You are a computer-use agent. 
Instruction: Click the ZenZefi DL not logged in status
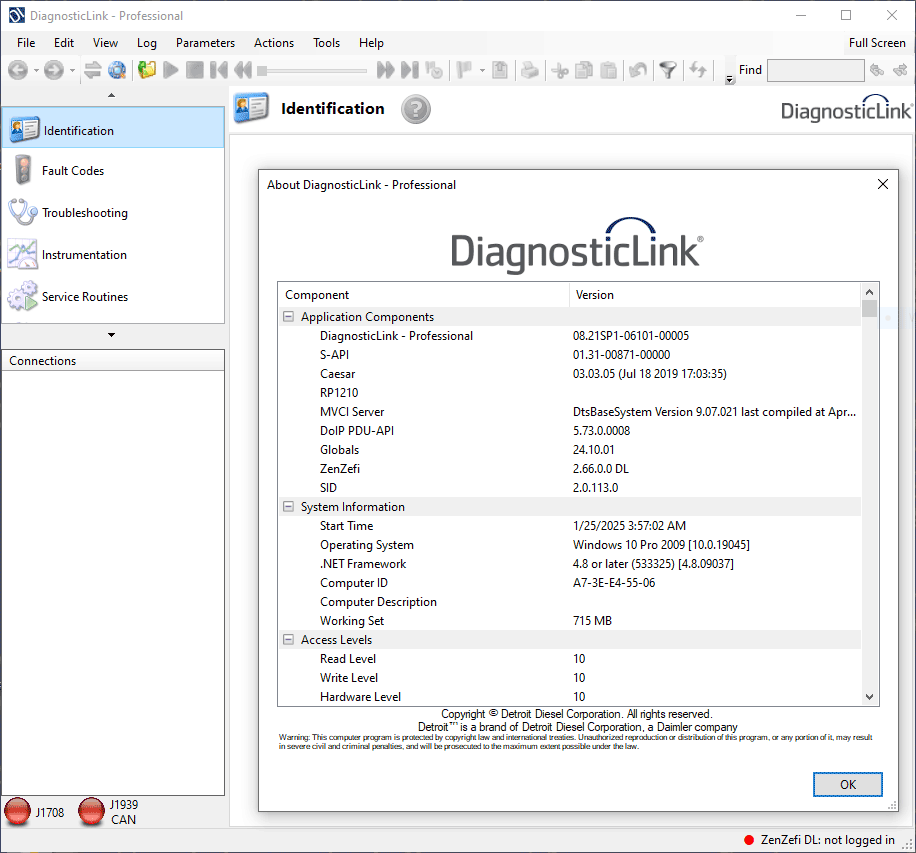pyautogui.click(x=819, y=840)
